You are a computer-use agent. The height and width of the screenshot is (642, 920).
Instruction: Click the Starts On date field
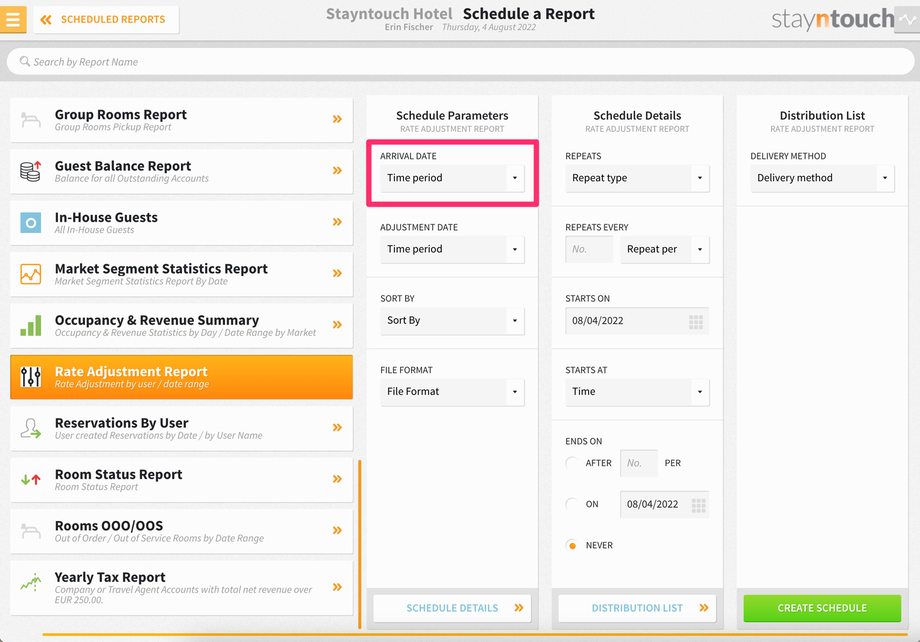click(x=637, y=321)
